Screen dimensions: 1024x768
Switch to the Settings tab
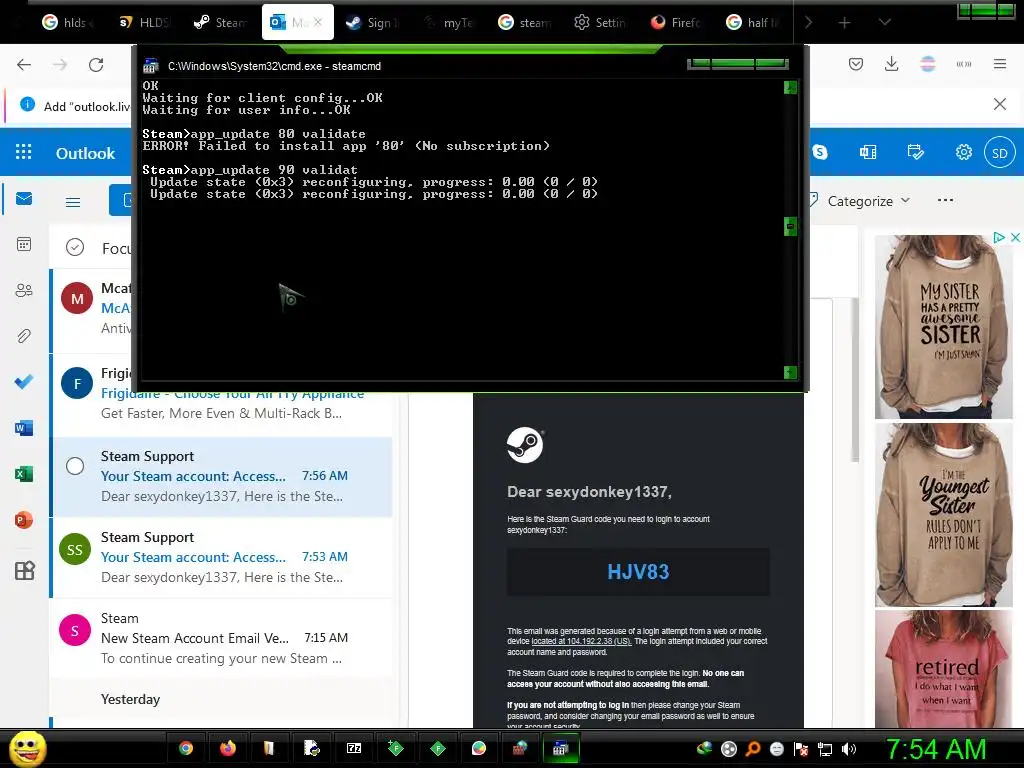pyautogui.click(x=600, y=22)
